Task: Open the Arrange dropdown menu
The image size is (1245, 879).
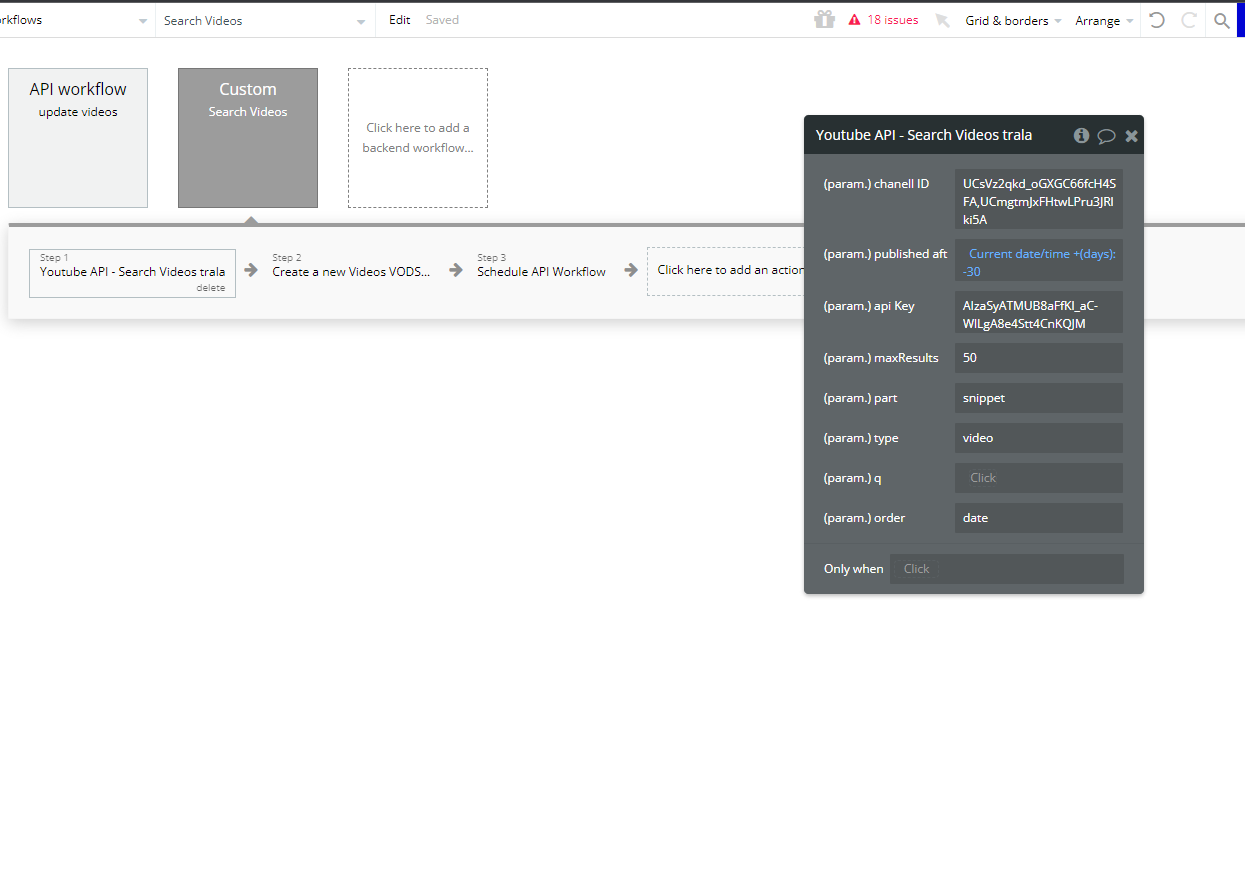Action: pyautogui.click(x=1104, y=21)
